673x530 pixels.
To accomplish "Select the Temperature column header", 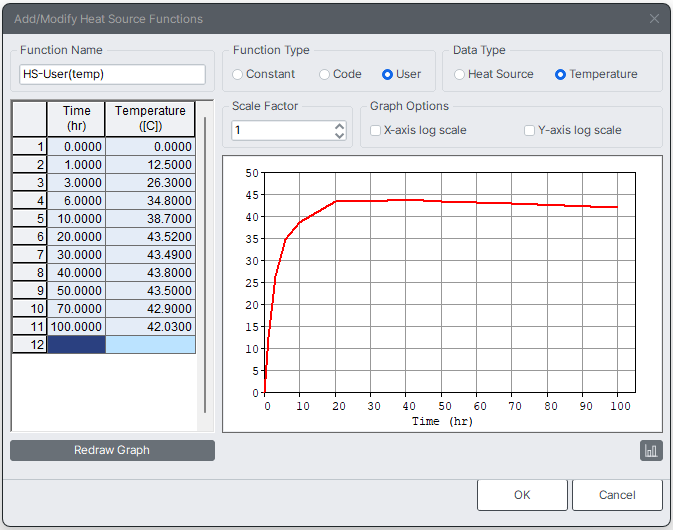I will (x=150, y=119).
